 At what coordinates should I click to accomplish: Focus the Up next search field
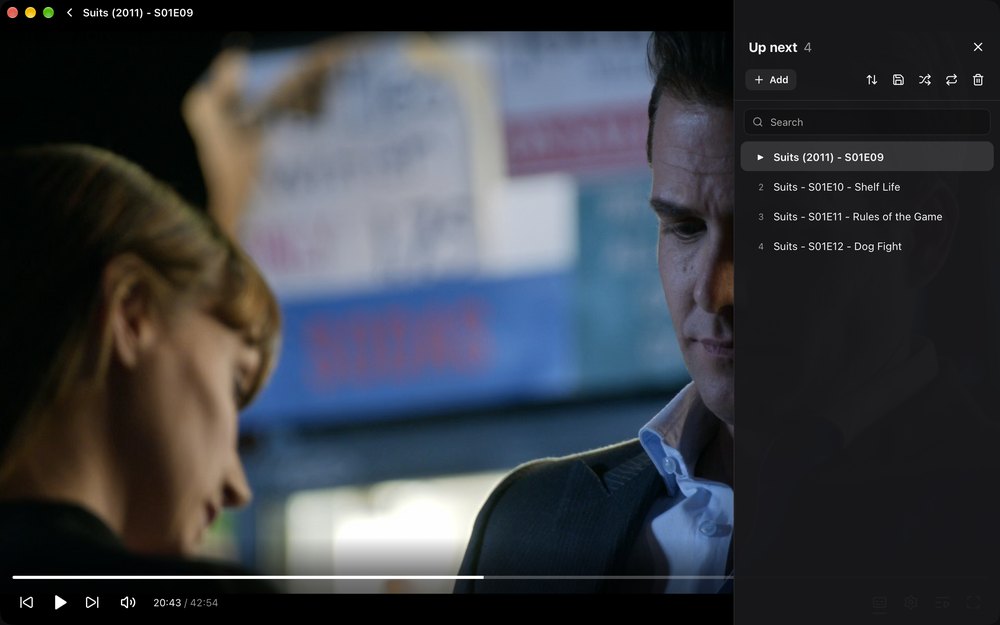[867, 122]
